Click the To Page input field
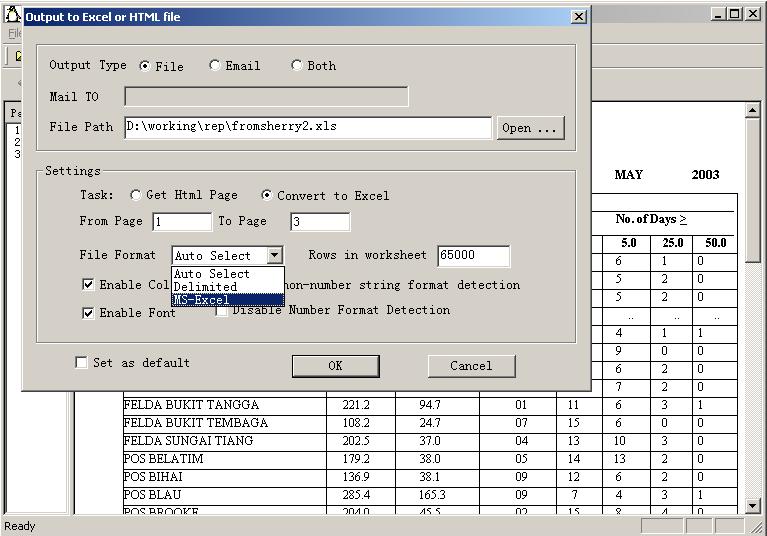Image resolution: width=767 pixels, height=536 pixels. click(320, 222)
